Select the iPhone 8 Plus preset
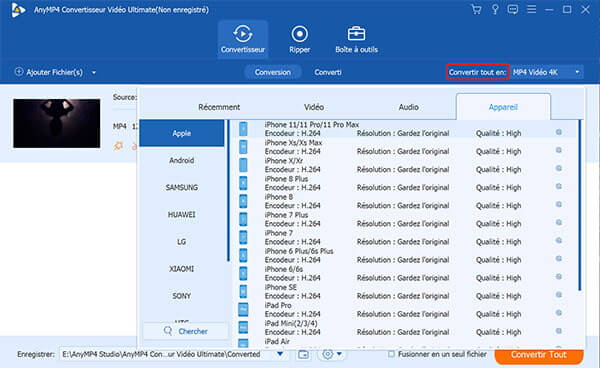The height and width of the screenshot is (368, 600). coord(404,183)
